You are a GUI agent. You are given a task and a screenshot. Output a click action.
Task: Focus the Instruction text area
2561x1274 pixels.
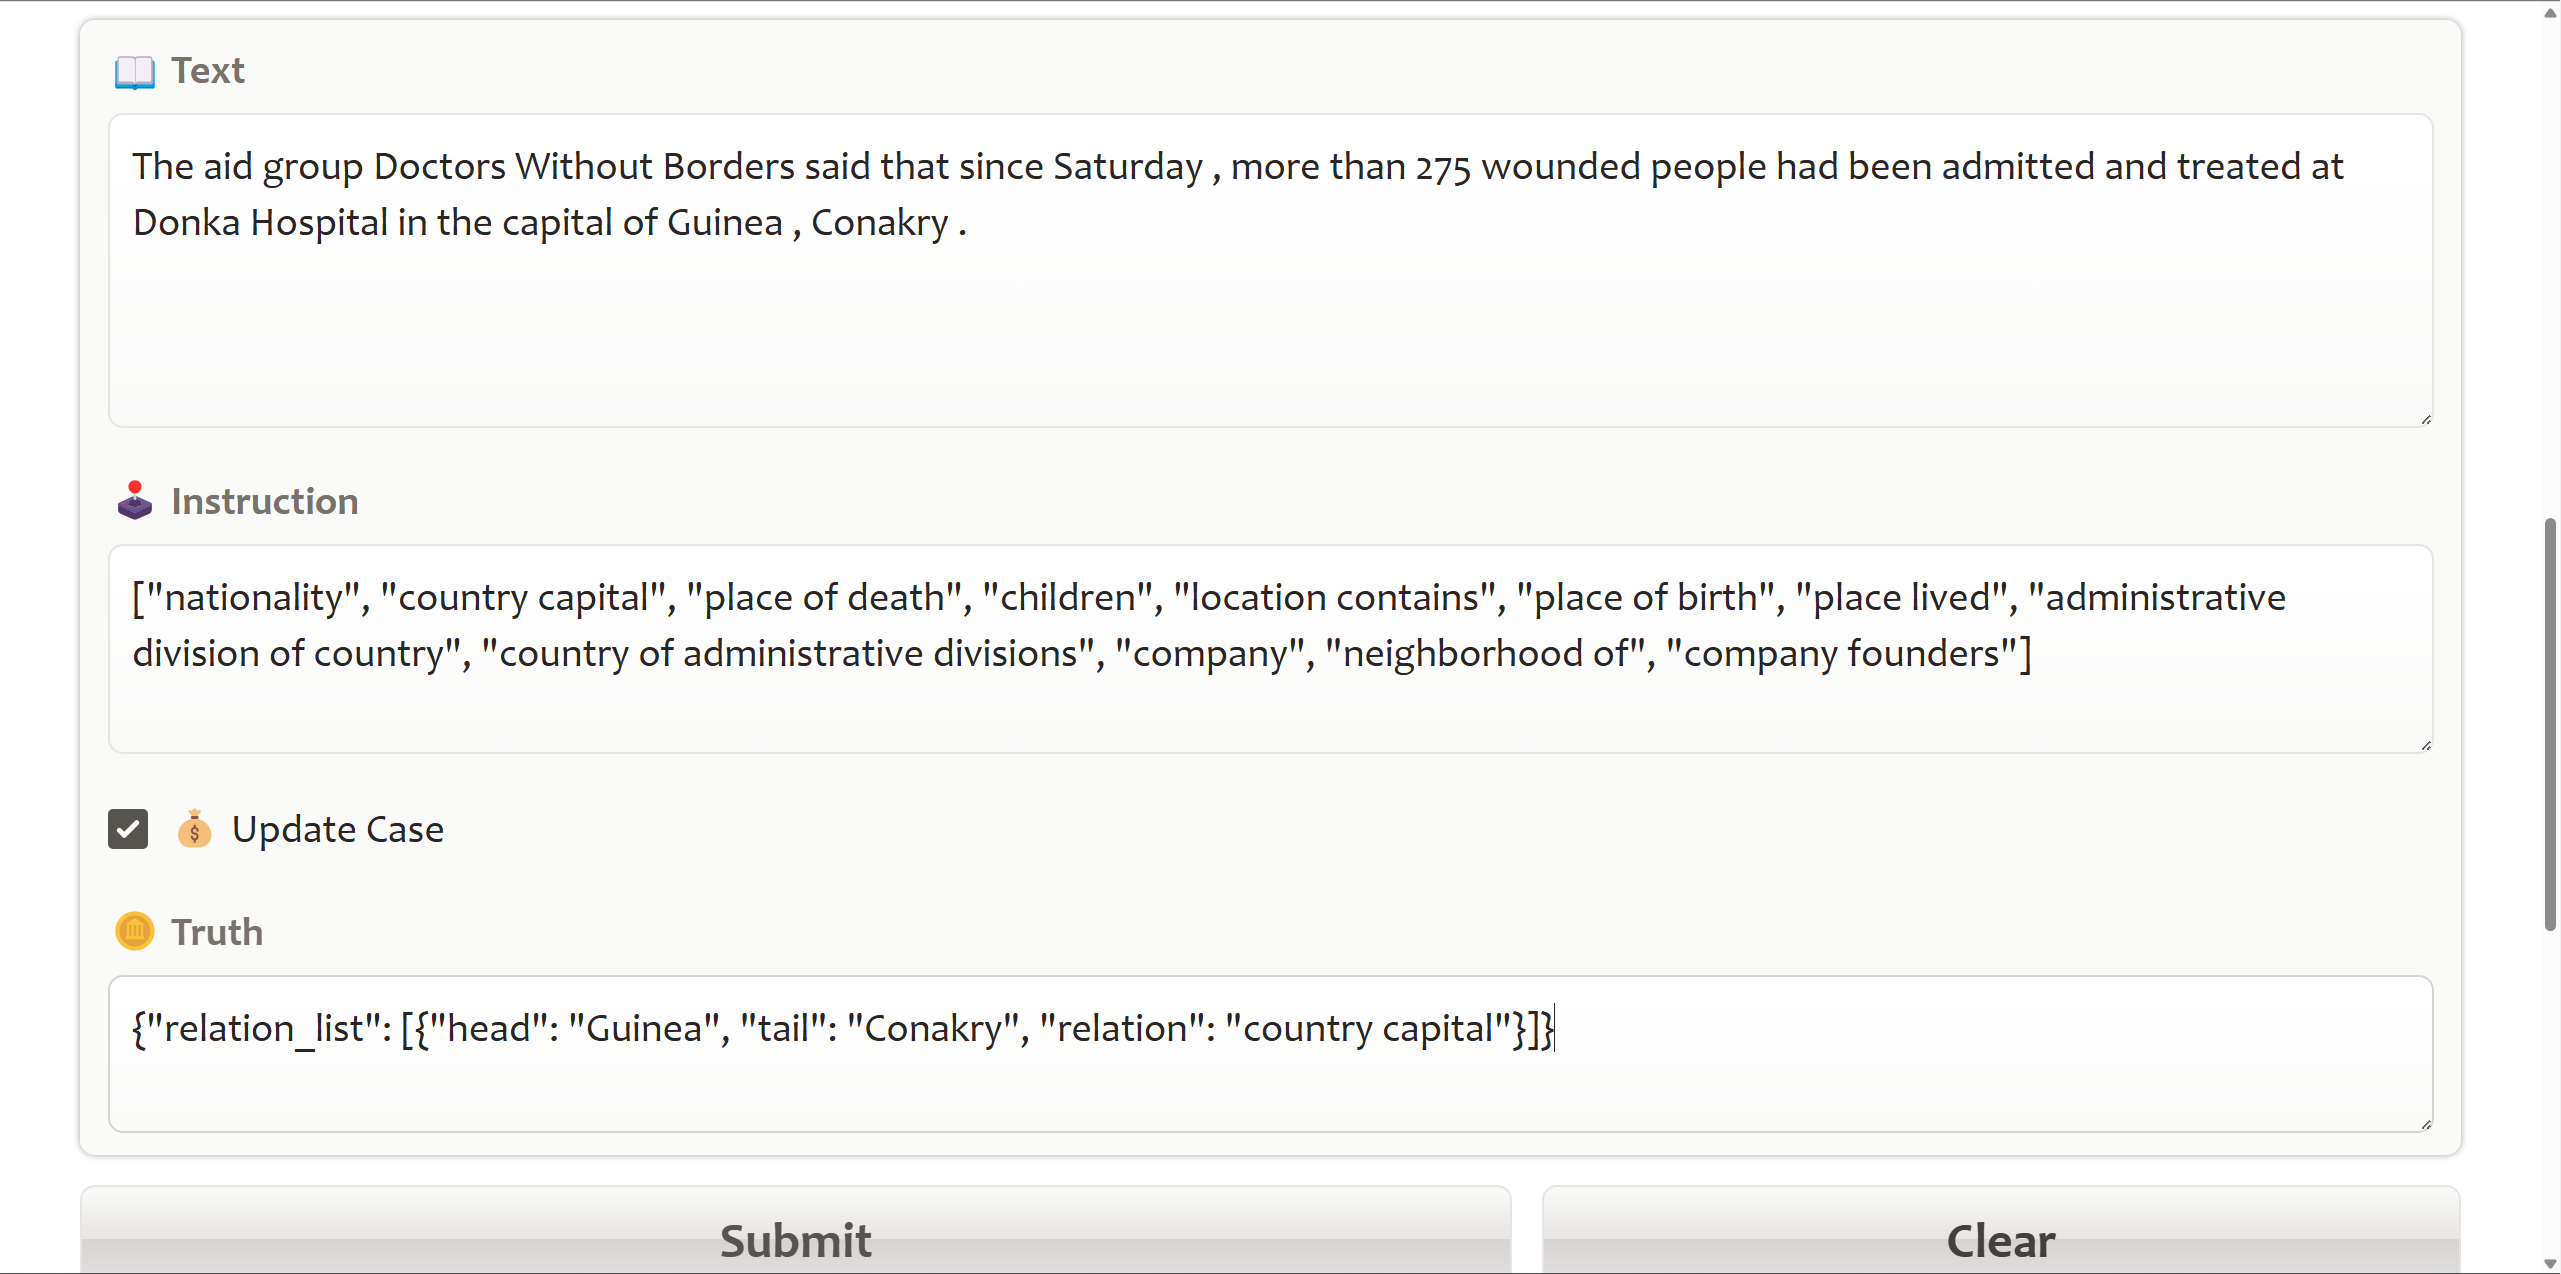1270,649
